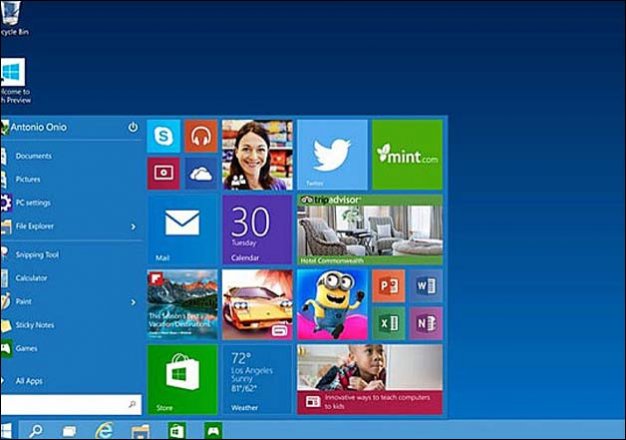This screenshot has height=440, width=626.
Task: Open Snipping Tool from the Start list
Action: 37,254
